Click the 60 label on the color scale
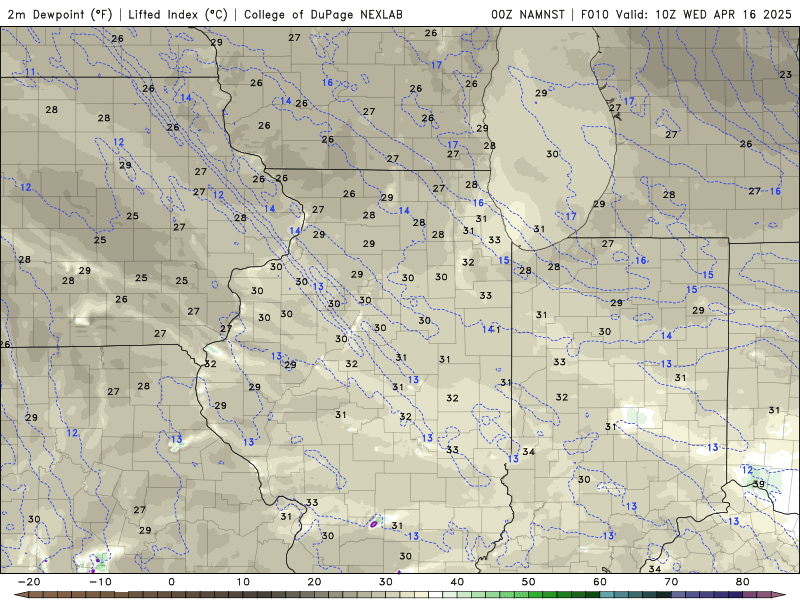The width and height of the screenshot is (800, 600). click(600, 582)
